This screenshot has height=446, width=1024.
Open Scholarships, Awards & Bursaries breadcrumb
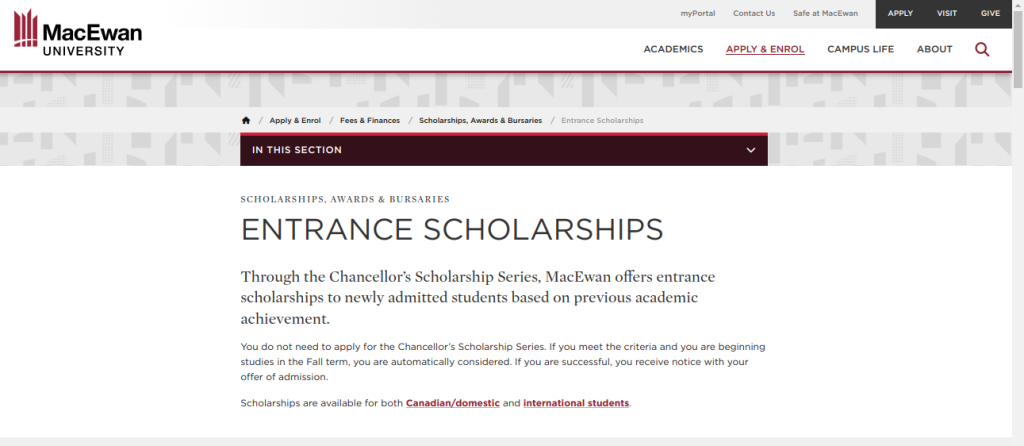(x=480, y=120)
